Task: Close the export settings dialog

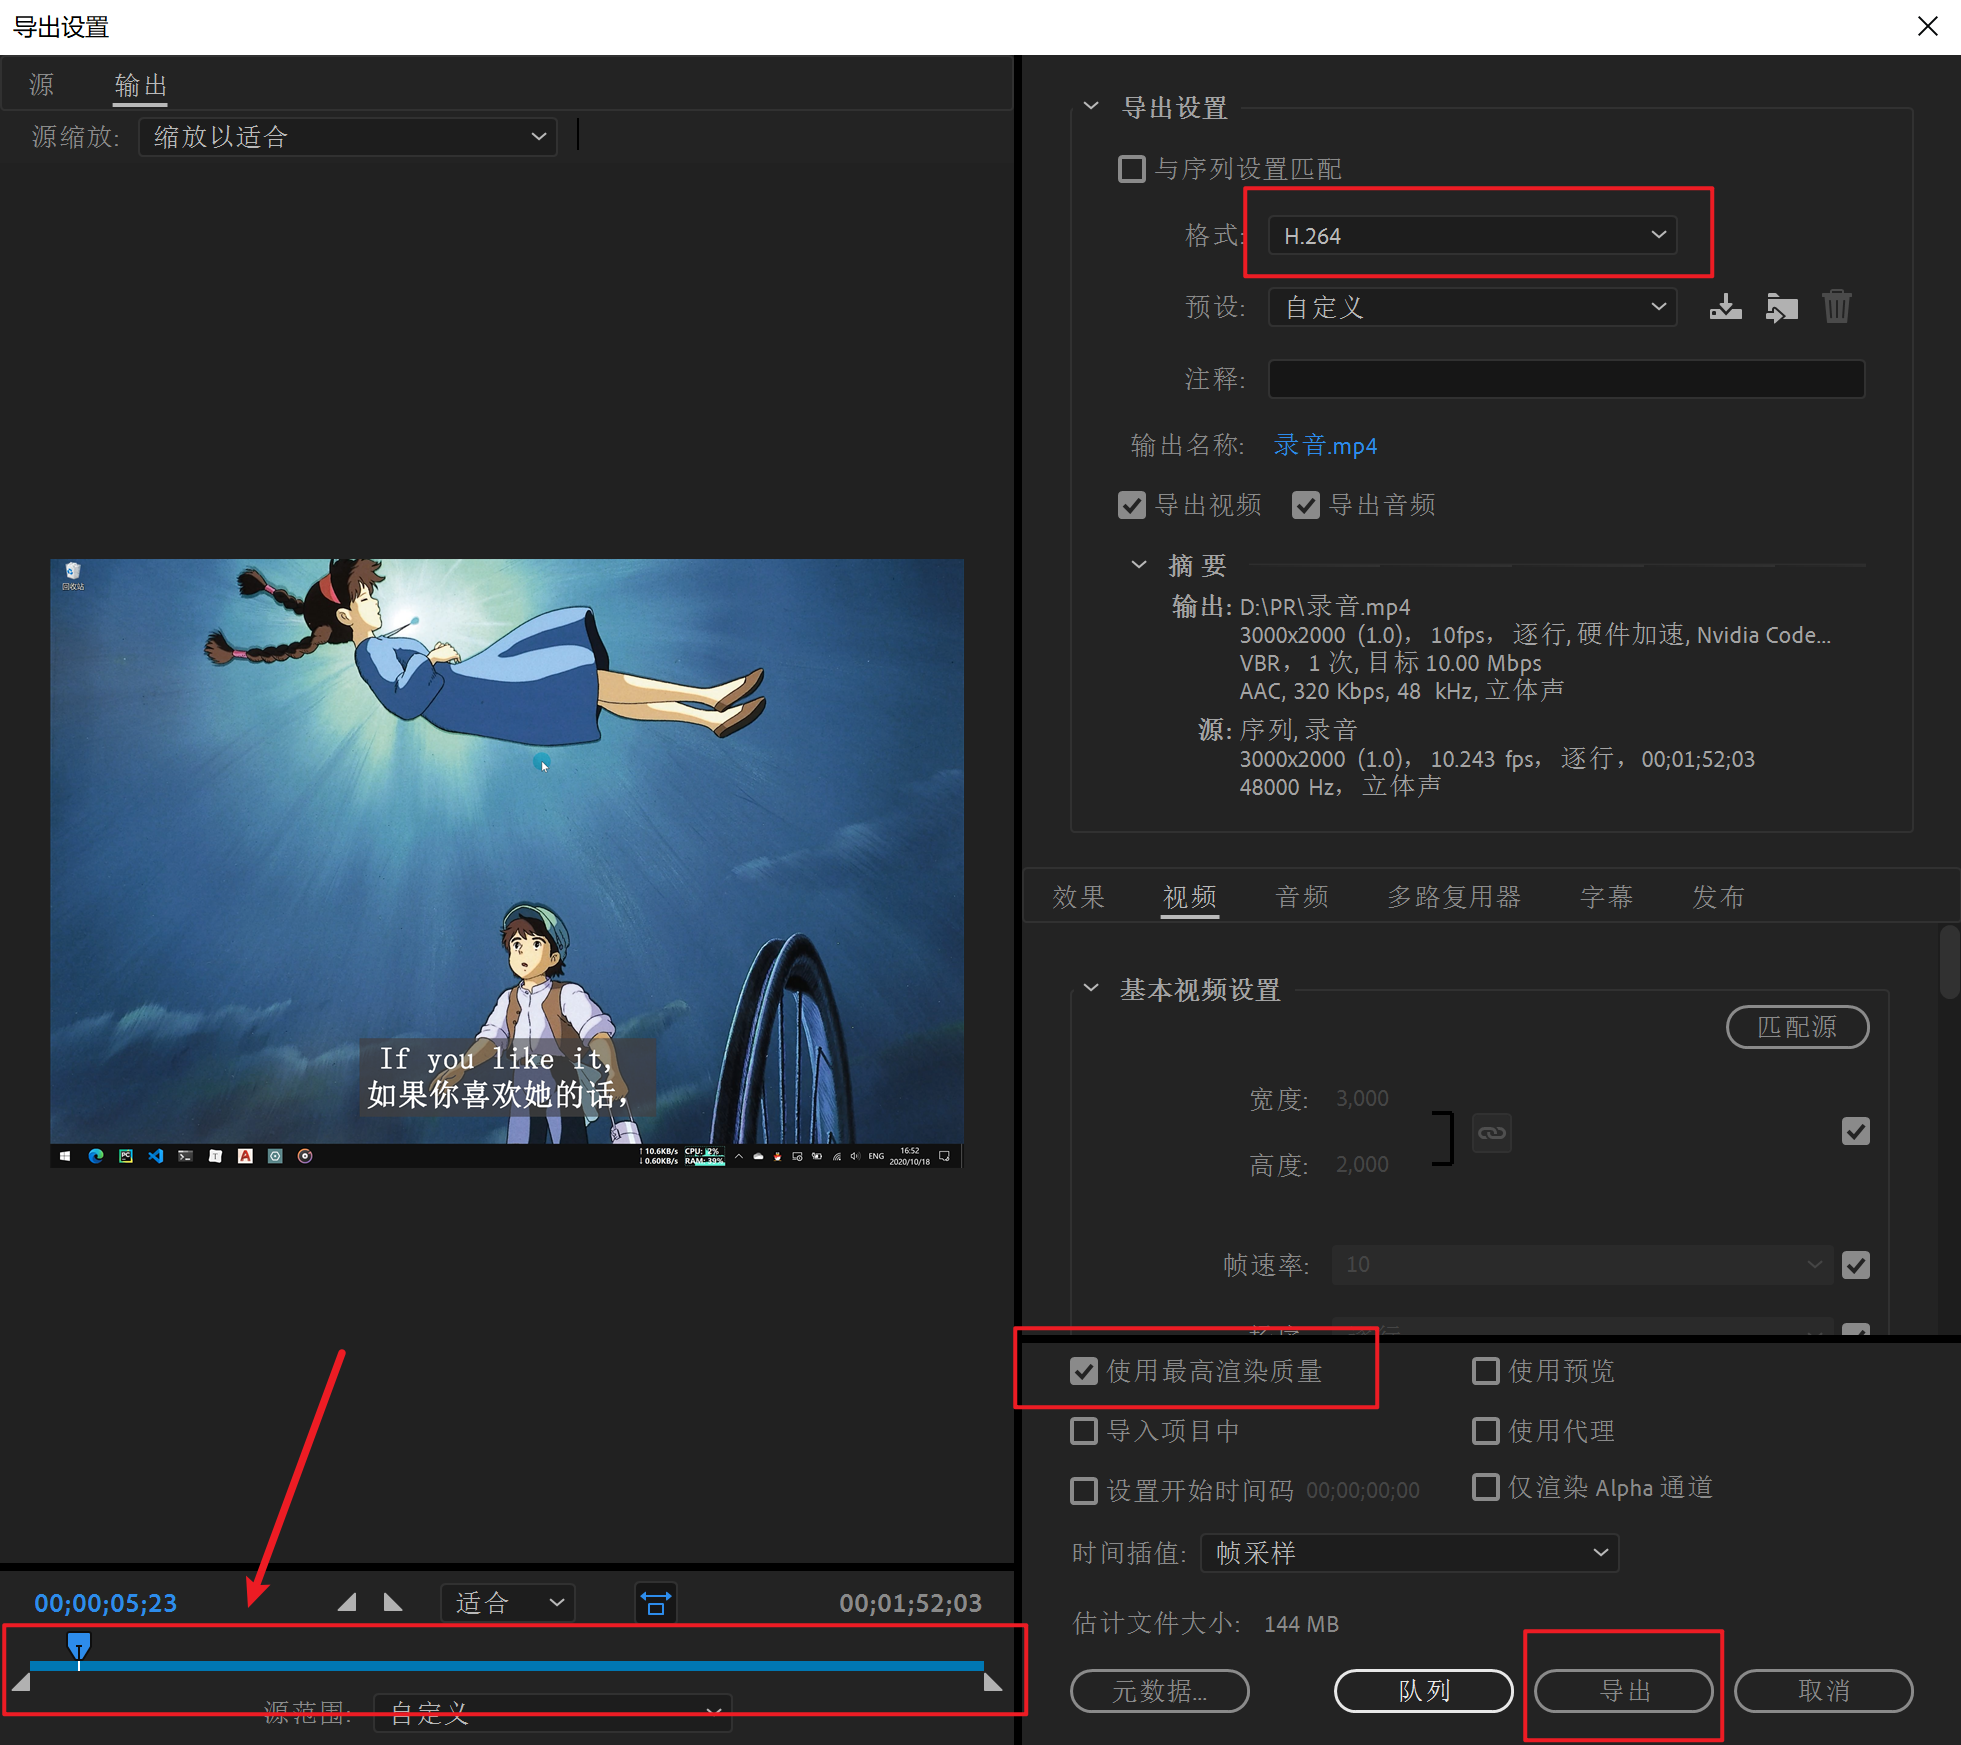Action: pyautogui.click(x=1927, y=26)
